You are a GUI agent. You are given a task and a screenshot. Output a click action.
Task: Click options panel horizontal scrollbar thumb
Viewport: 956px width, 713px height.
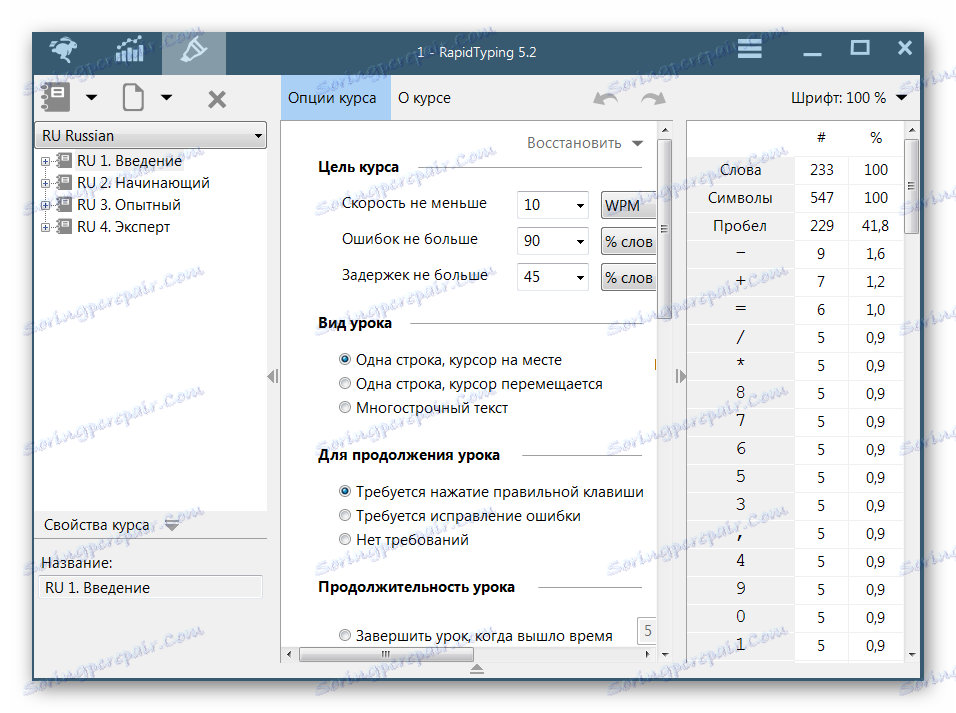click(x=387, y=654)
